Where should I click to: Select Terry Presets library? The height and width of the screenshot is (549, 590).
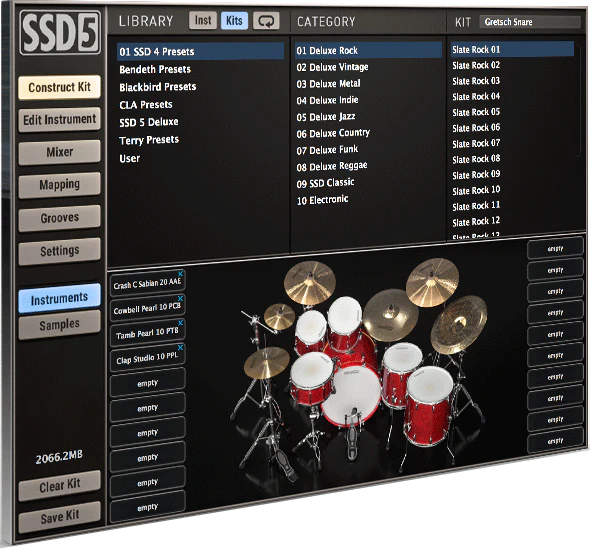(149, 140)
